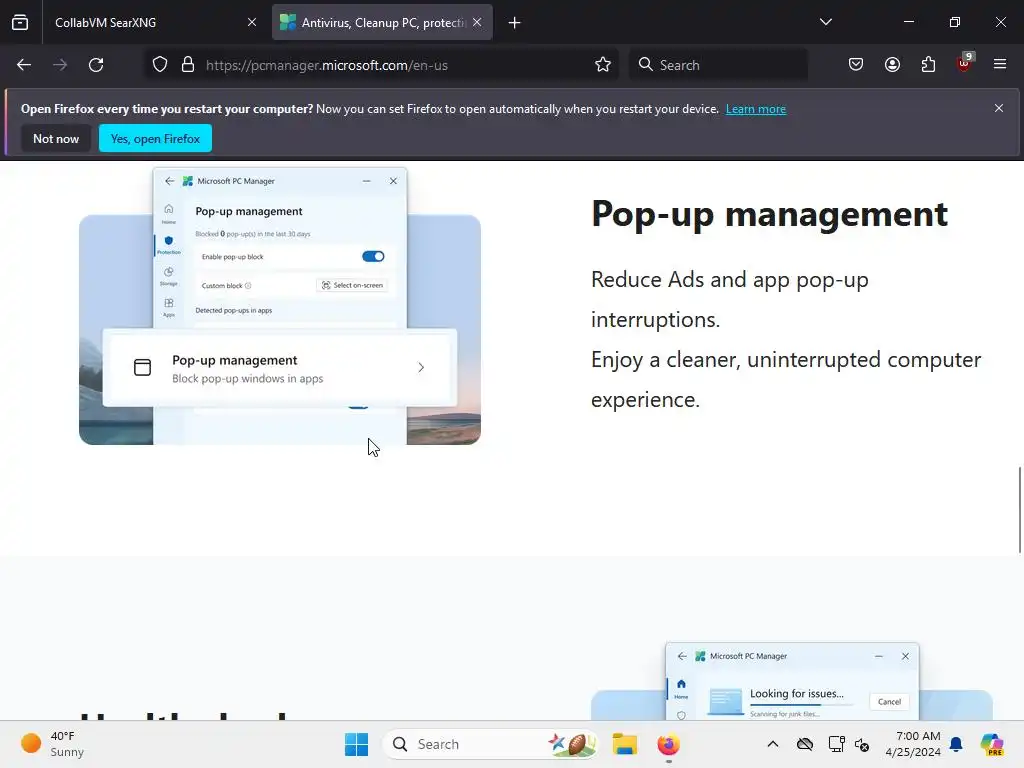Screen dimensions: 1024x768
Task: Click 'Detected pop-ups in apps' label
Action: pos(234,310)
